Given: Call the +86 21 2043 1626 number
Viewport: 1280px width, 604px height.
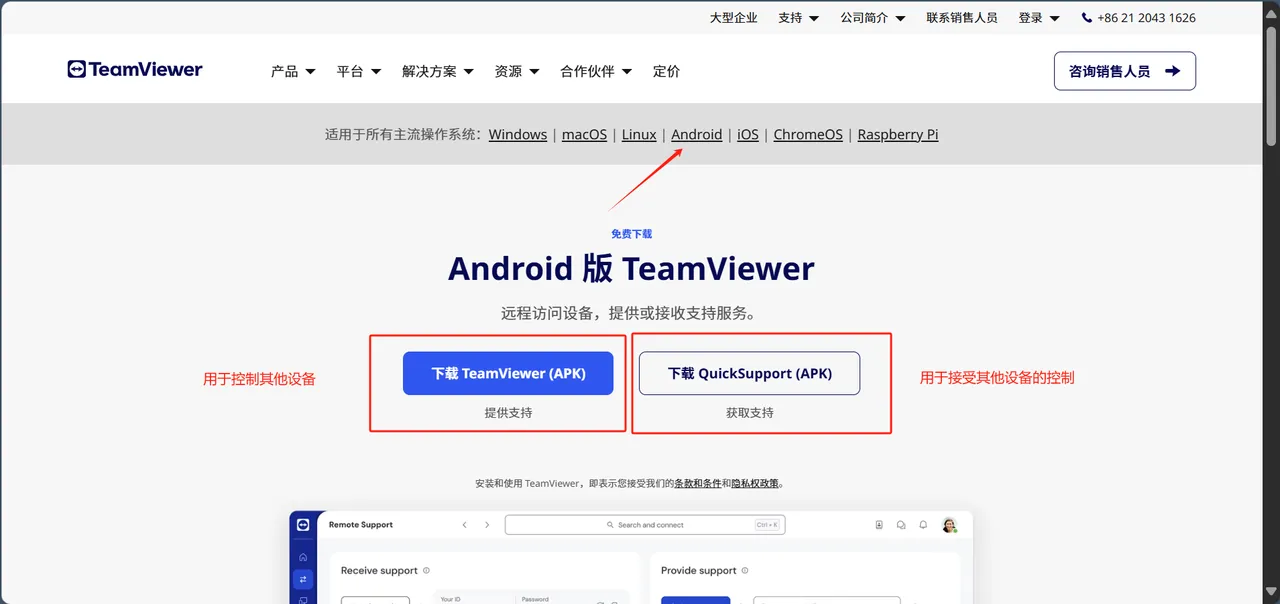Looking at the screenshot, I should [1146, 18].
